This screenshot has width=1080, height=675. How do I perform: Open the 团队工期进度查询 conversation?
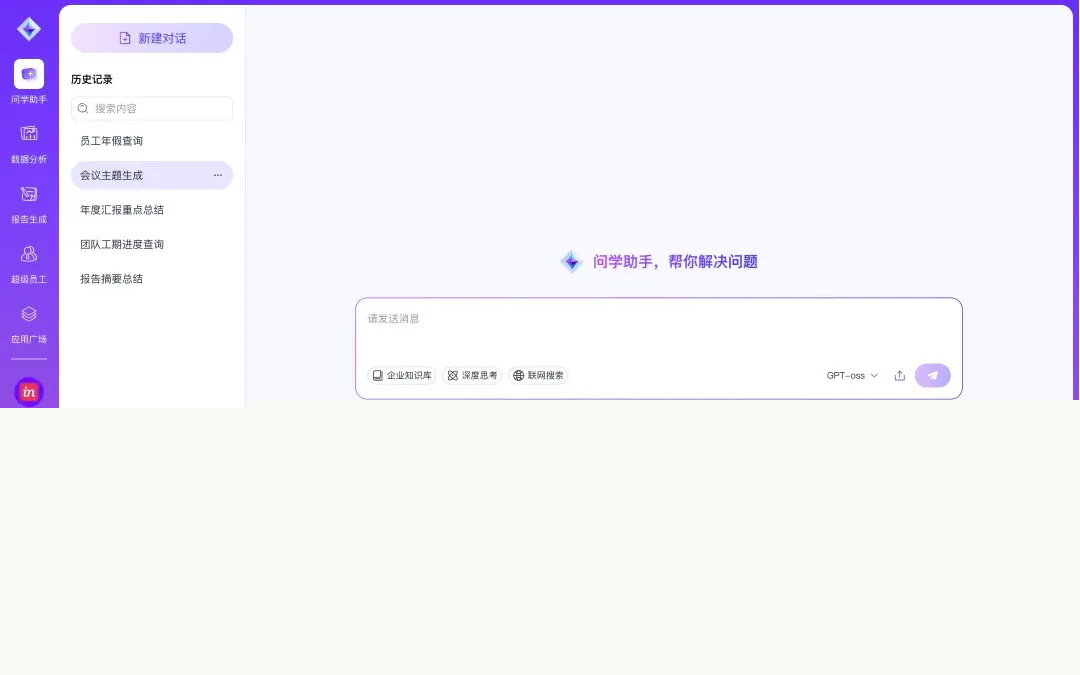coord(152,245)
